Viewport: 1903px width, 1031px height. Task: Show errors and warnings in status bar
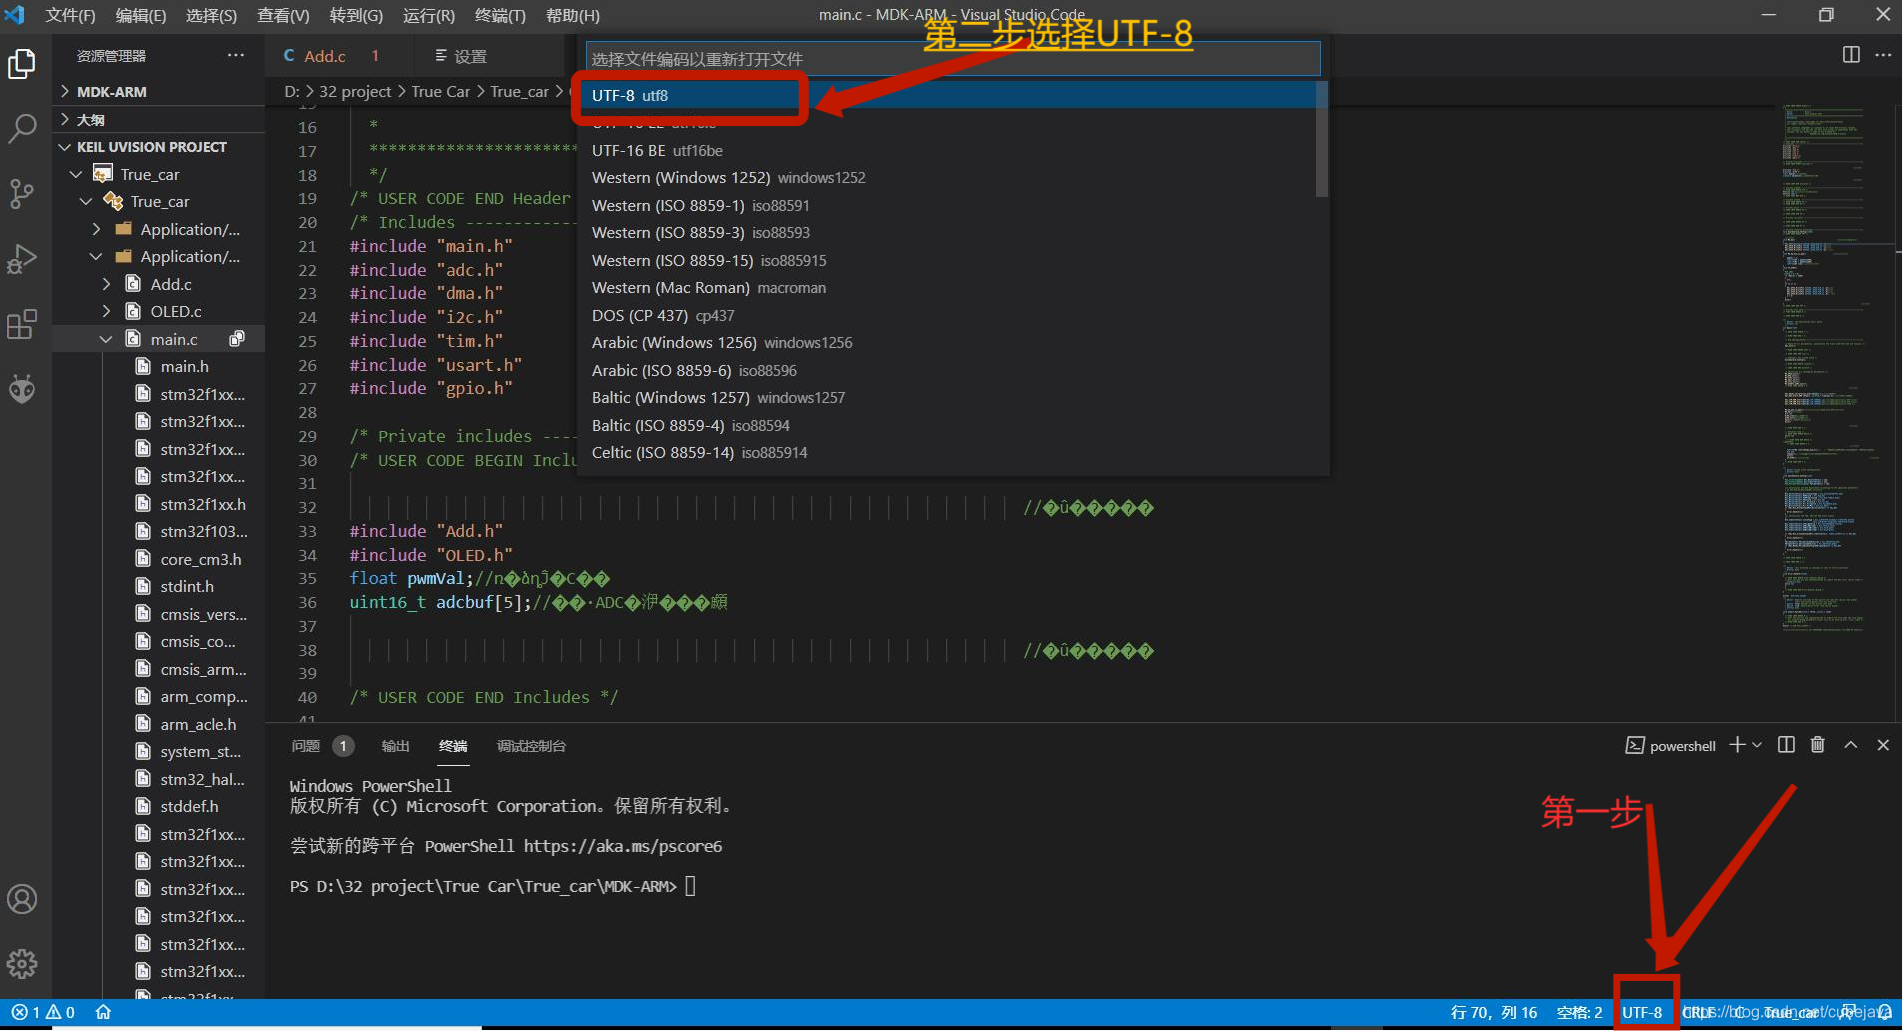[x=43, y=1012]
